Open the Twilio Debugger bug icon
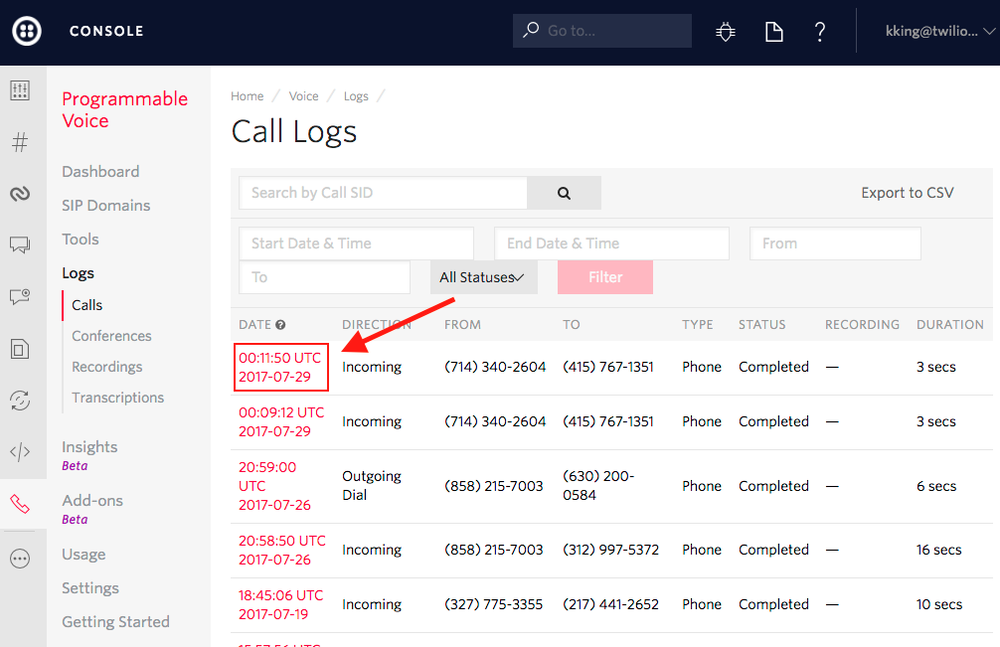1000x647 pixels. coord(724,31)
